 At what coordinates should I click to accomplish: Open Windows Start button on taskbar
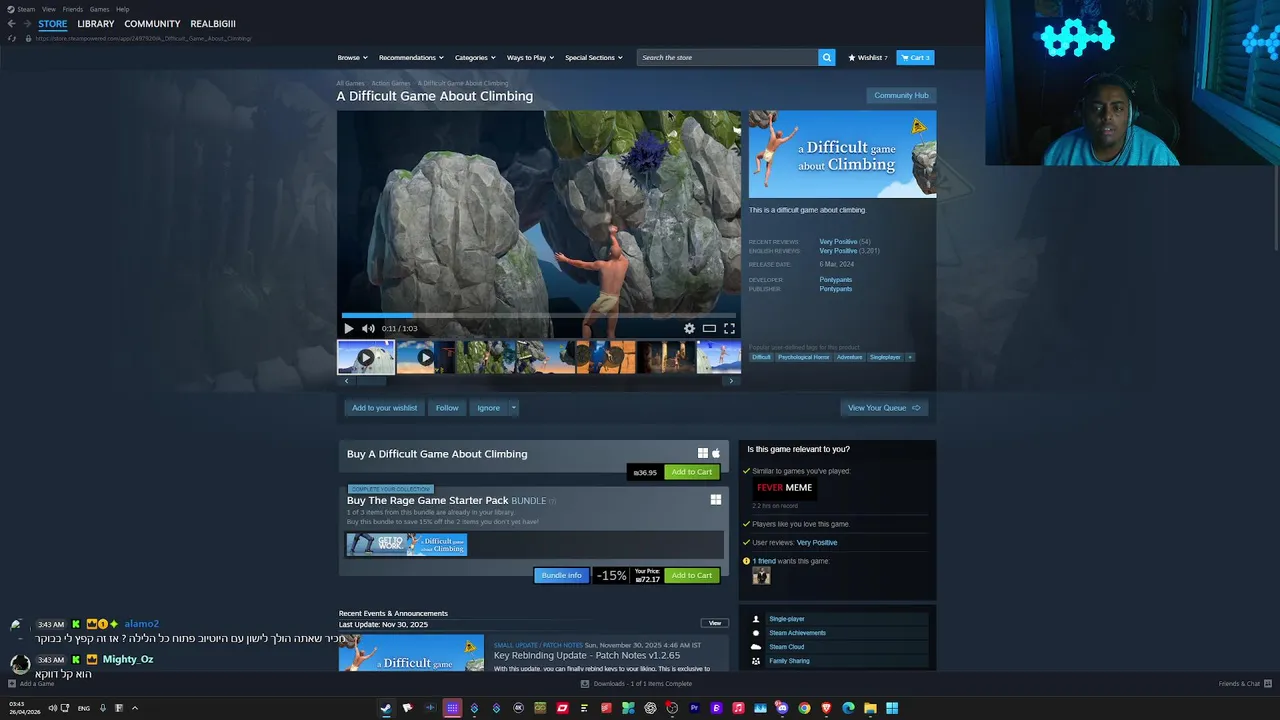coord(892,708)
